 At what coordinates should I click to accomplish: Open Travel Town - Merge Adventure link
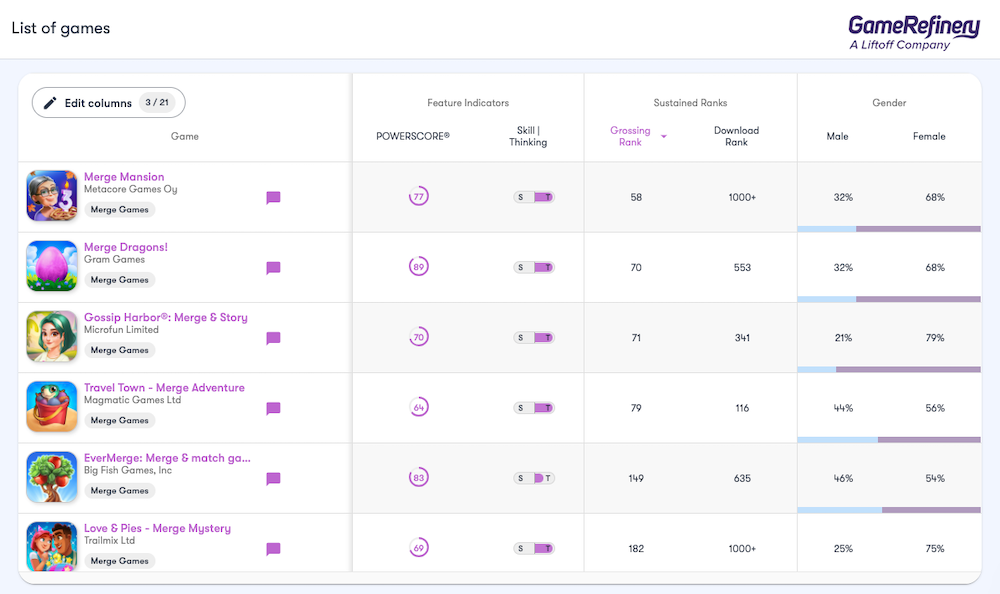pyautogui.click(x=165, y=387)
